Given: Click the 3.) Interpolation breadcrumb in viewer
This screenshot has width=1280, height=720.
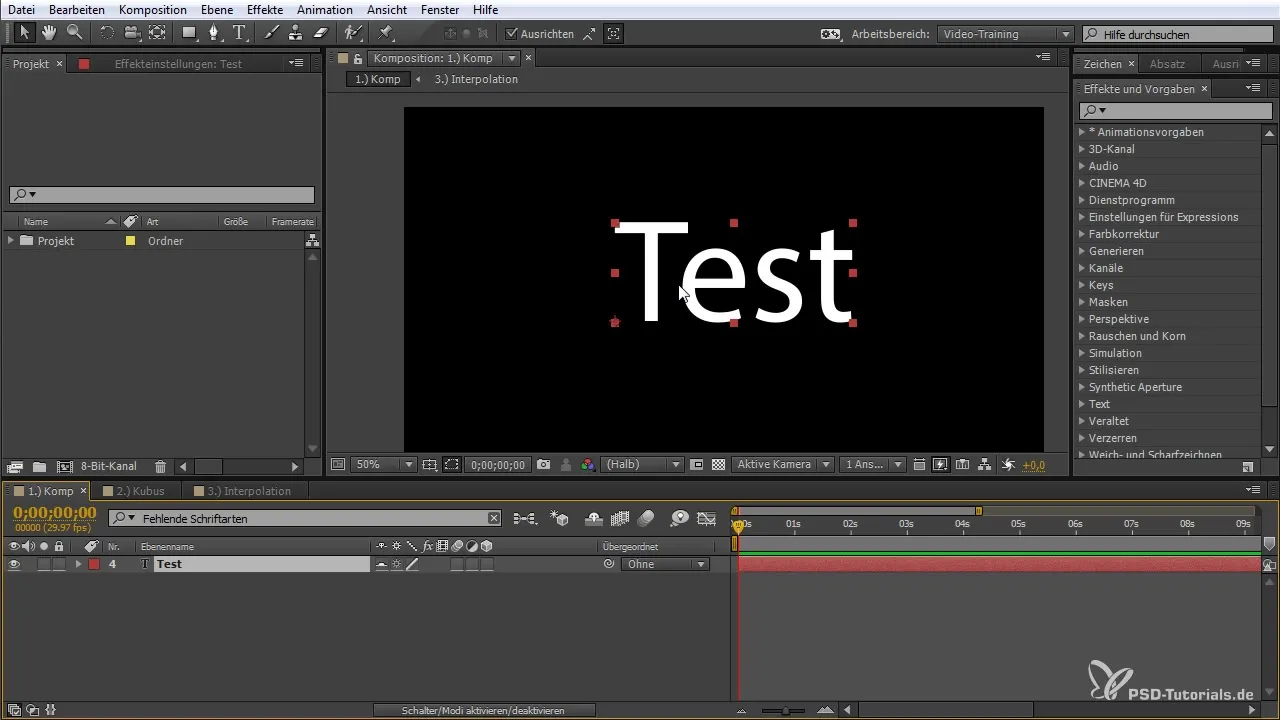Looking at the screenshot, I should point(476,79).
